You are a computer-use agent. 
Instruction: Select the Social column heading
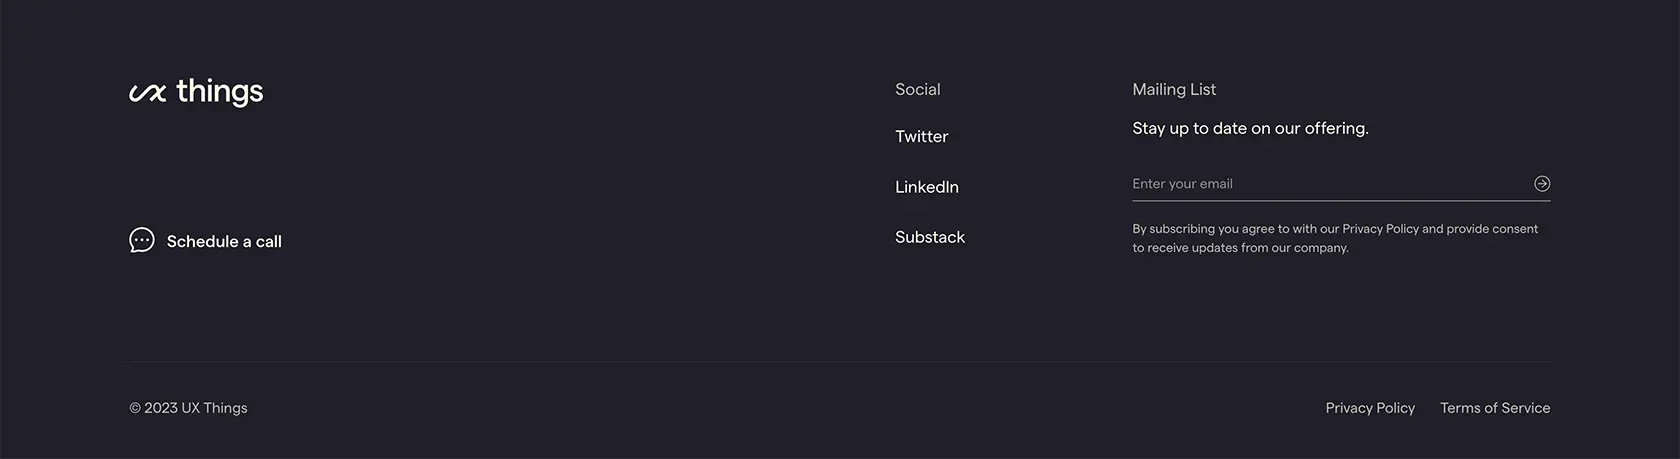[x=917, y=89]
